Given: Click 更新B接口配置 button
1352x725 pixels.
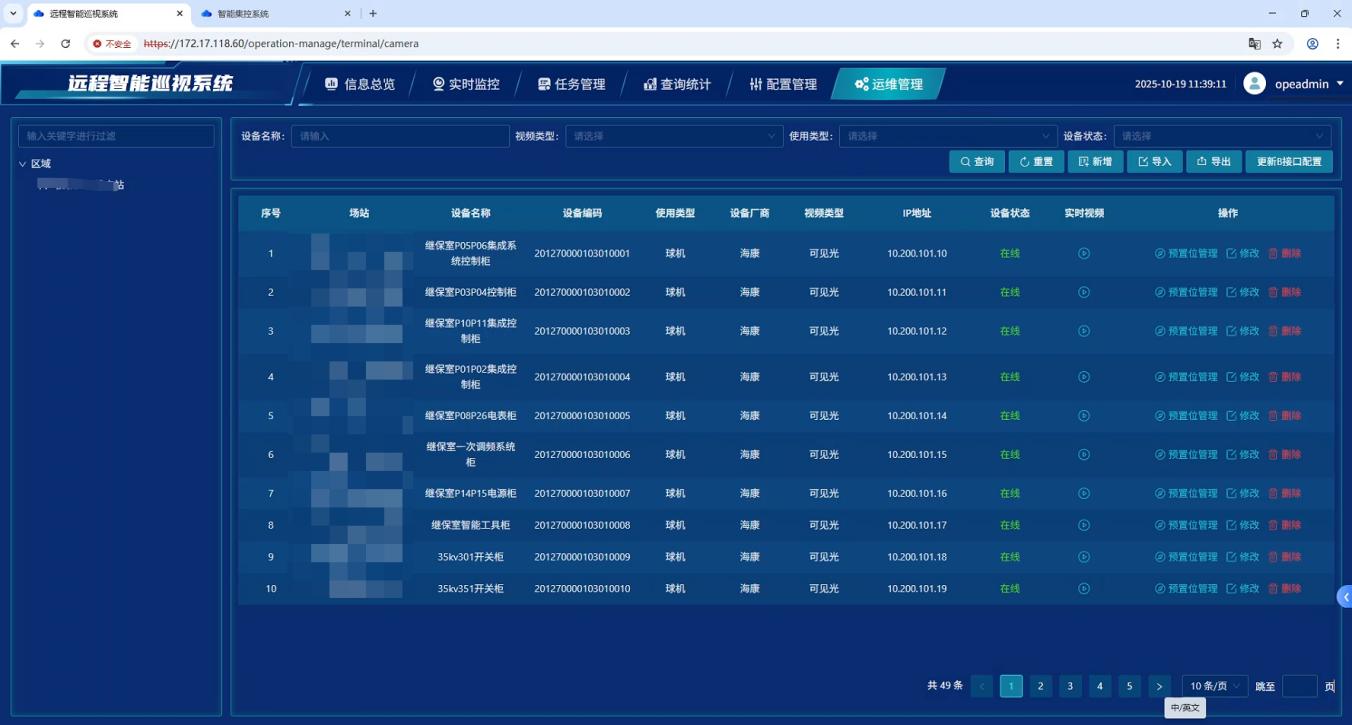Looking at the screenshot, I should coord(1288,162).
